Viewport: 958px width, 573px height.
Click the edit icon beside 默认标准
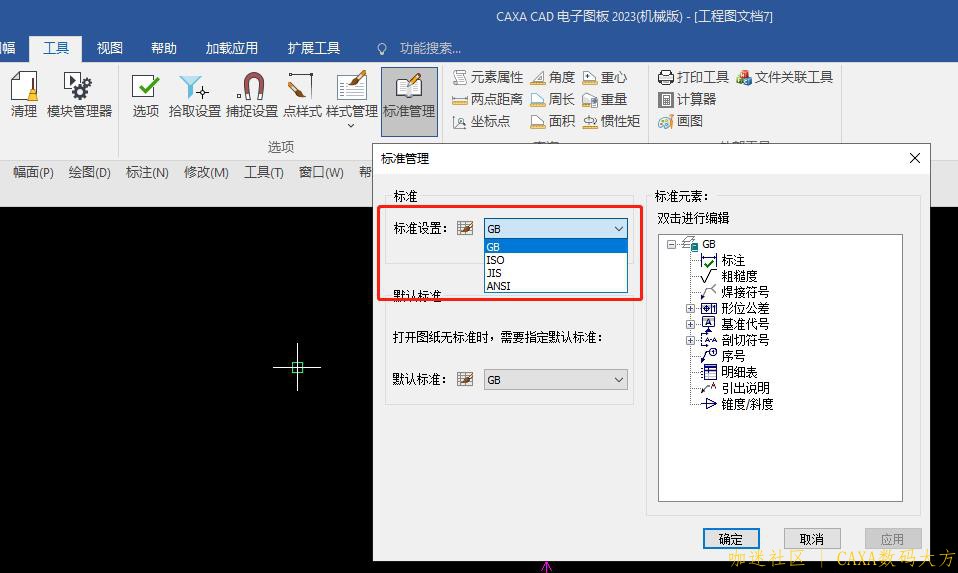coord(465,379)
